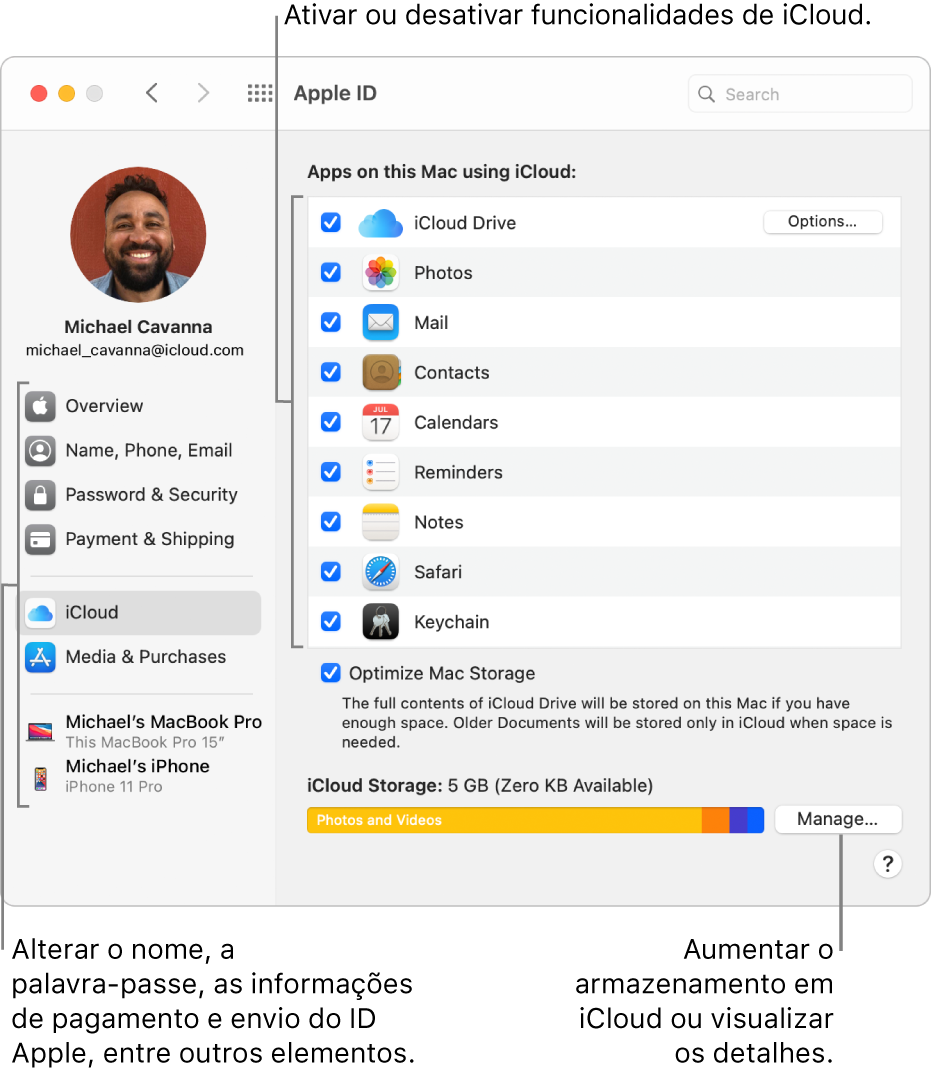Viewport: 931px width, 1077px height.
Task: Click the search magnifying glass icon
Action: click(x=706, y=94)
